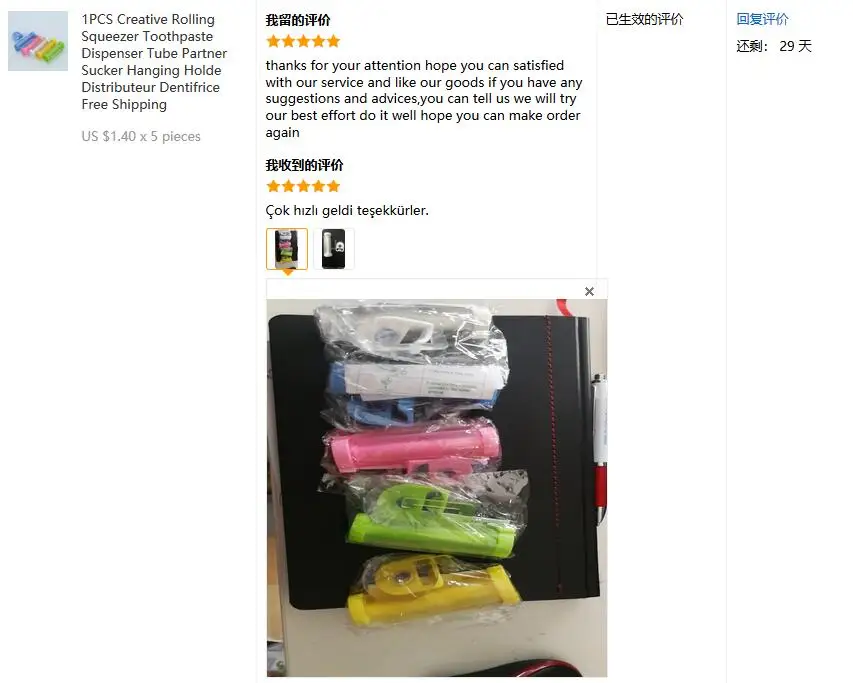Click the orange pointer below selected thumbnail
This screenshot has height=683, width=853.
[287, 272]
